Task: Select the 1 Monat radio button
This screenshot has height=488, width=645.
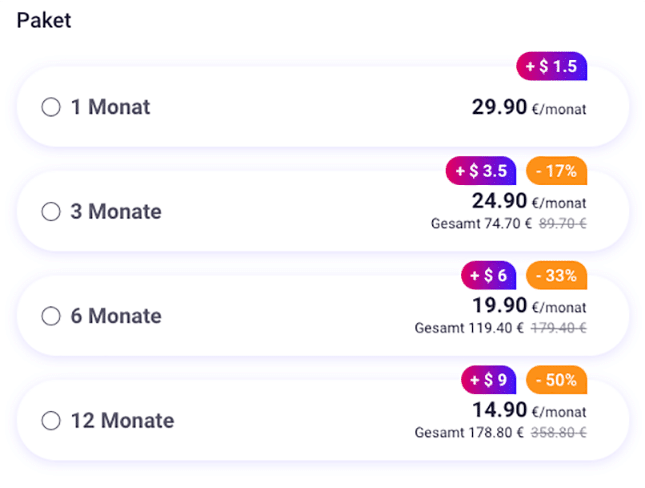Action: [x=51, y=107]
